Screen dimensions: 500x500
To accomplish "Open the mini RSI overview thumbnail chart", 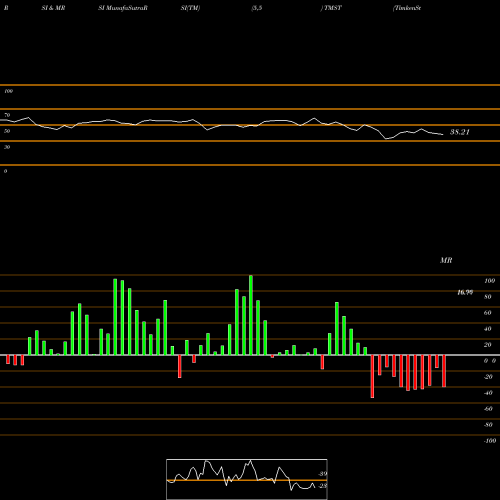I will click(x=247, y=479).
